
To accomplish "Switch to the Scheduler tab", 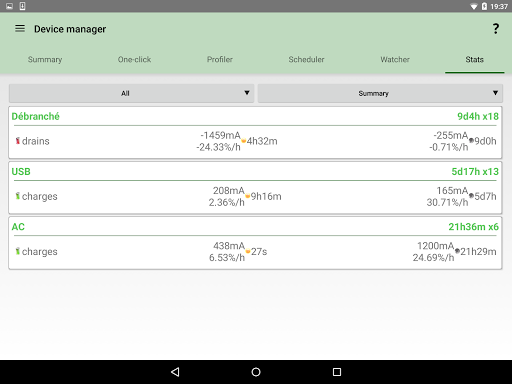I will (306, 59).
